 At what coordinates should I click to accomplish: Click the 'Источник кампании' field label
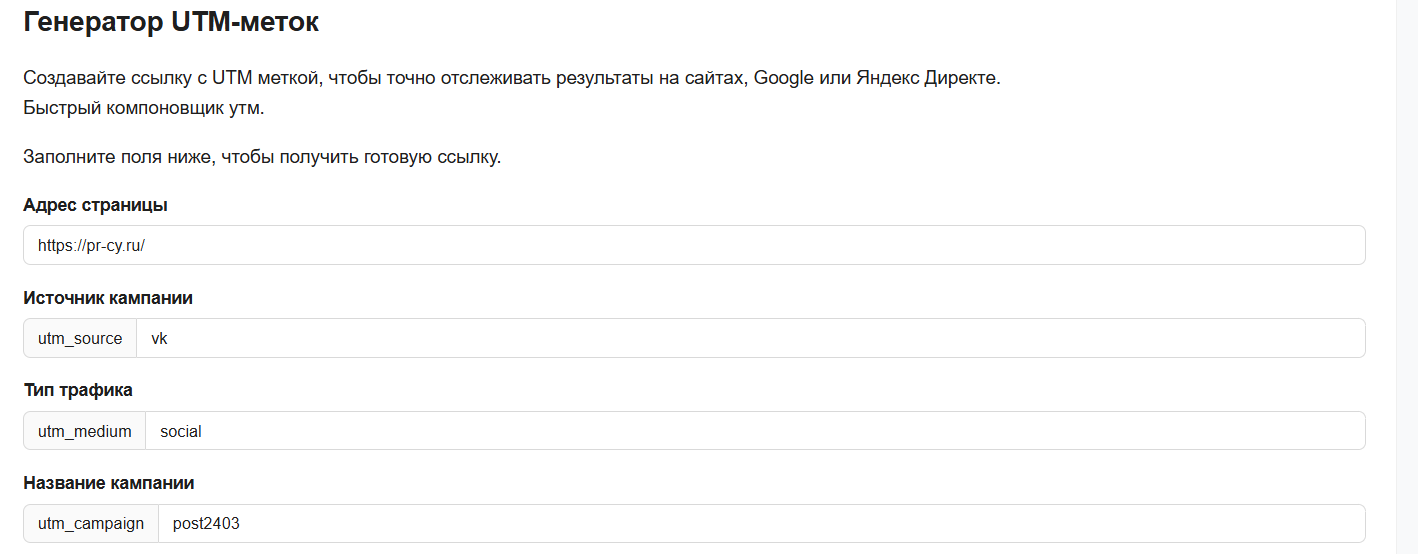coord(108,298)
